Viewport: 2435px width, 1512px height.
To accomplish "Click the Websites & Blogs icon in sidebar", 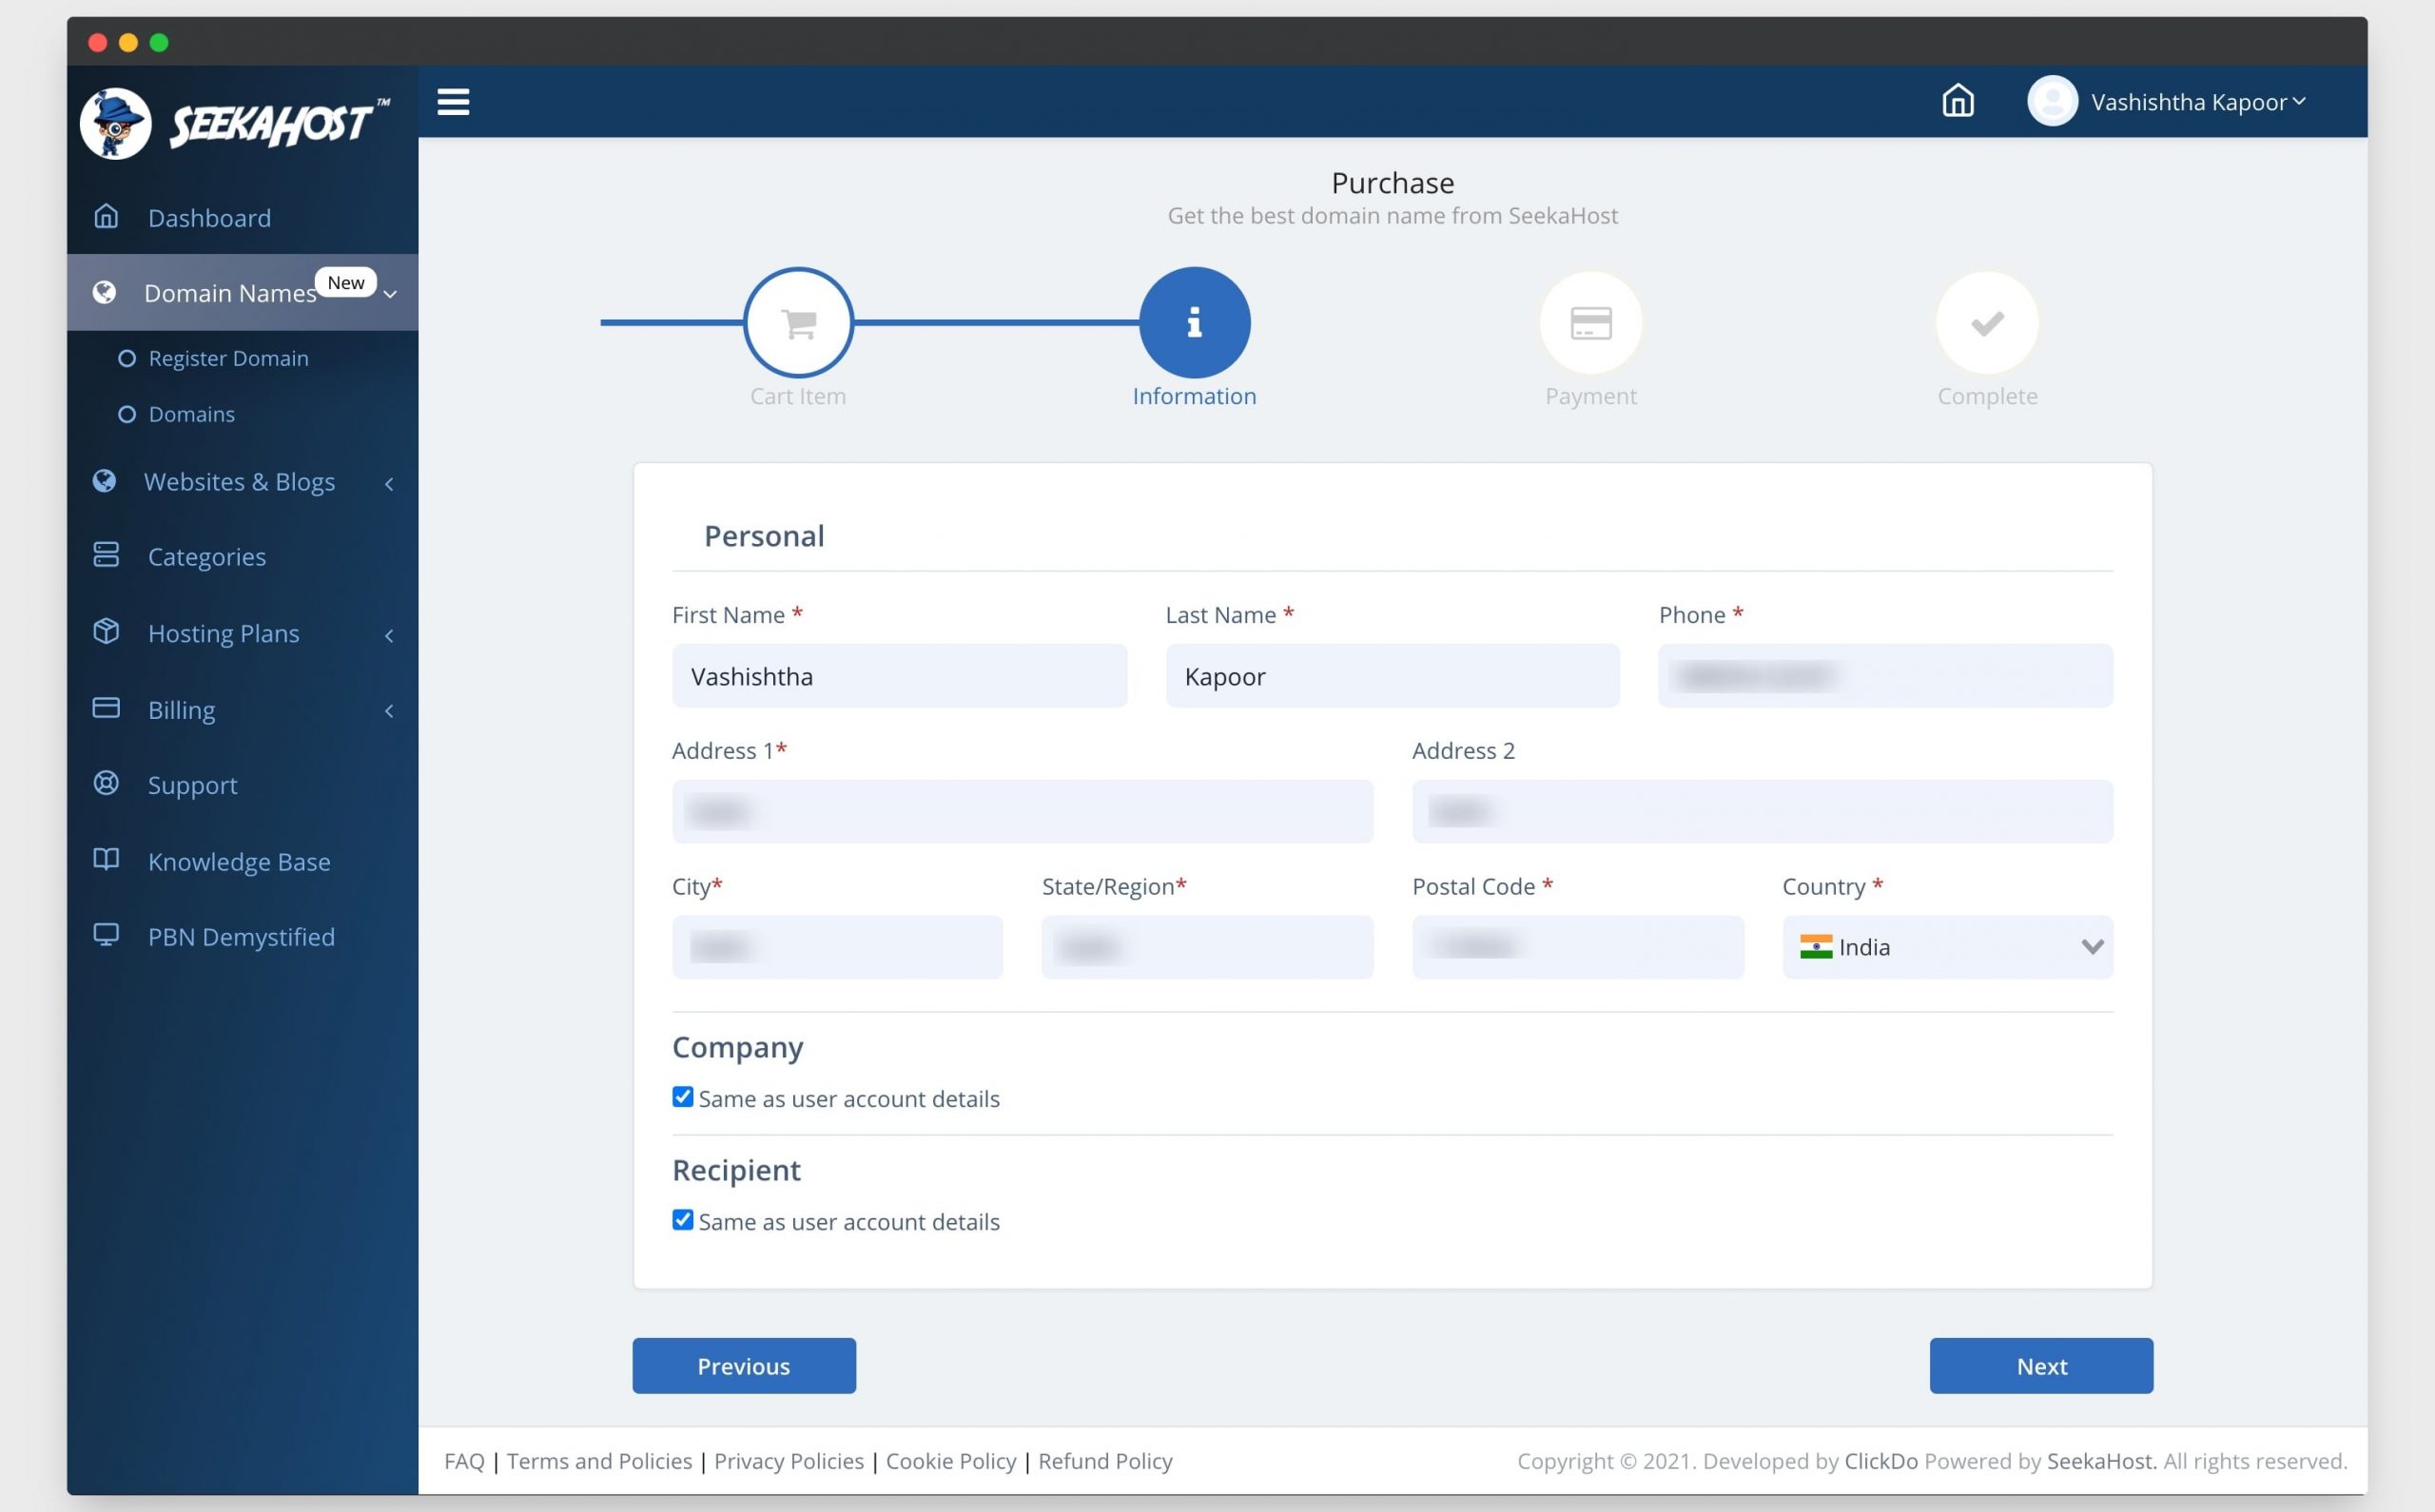I will click(x=108, y=479).
